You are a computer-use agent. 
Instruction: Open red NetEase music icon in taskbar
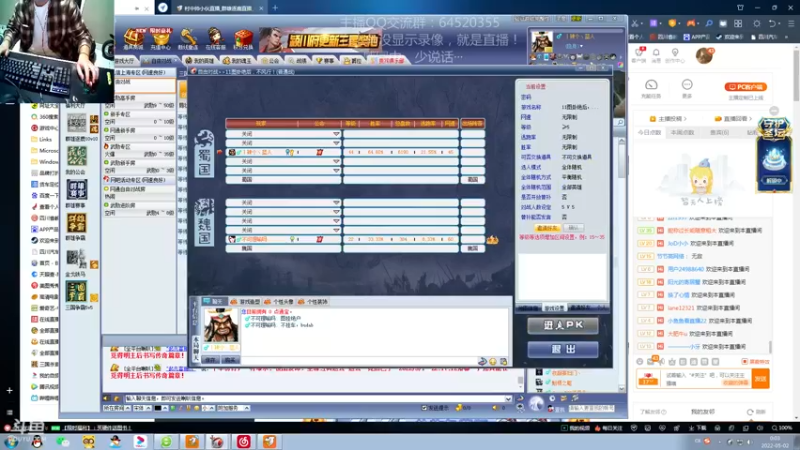(243, 441)
